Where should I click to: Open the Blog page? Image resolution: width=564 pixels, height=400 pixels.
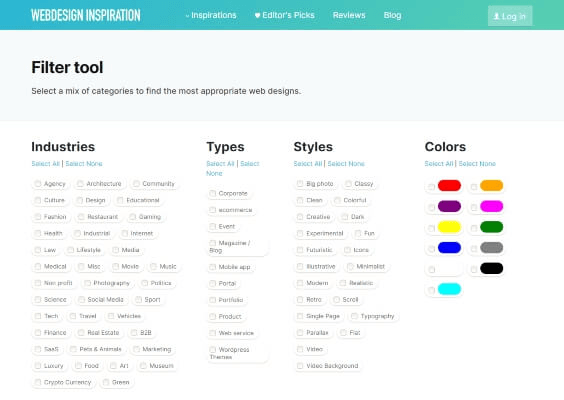click(x=392, y=15)
